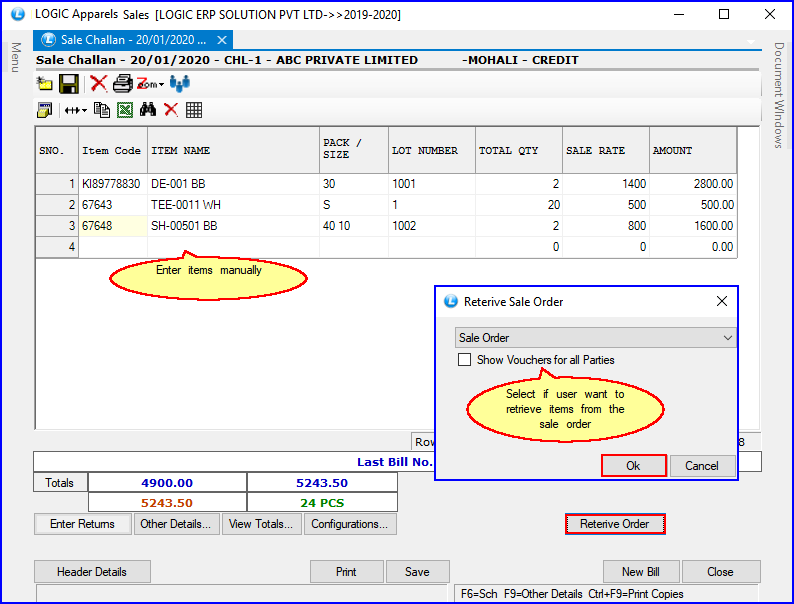The width and height of the screenshot is (794, 604).
Task: Click the Header Details button
Action: (92, 572)
